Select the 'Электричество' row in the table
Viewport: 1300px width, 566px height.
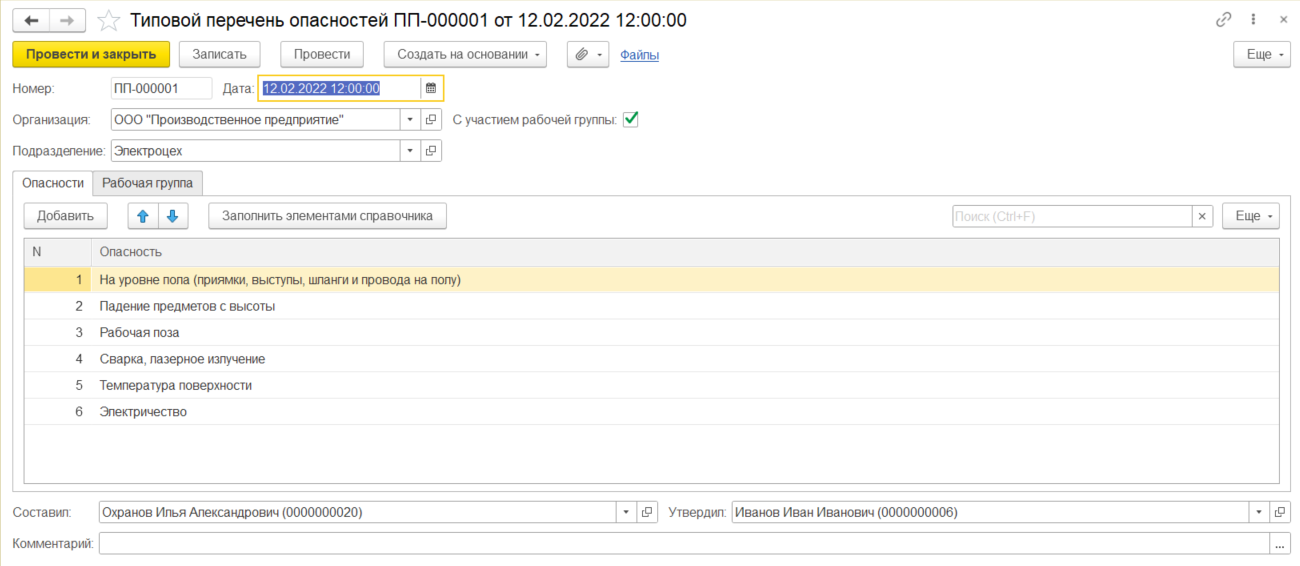[x=652, y=411]
